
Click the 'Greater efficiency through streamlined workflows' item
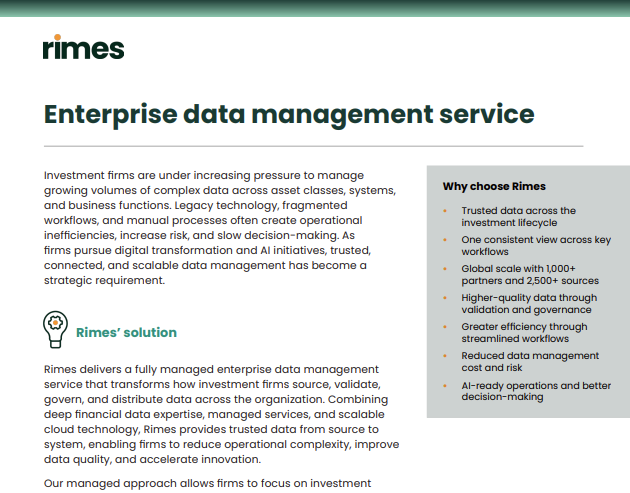(x=524, y=333)
